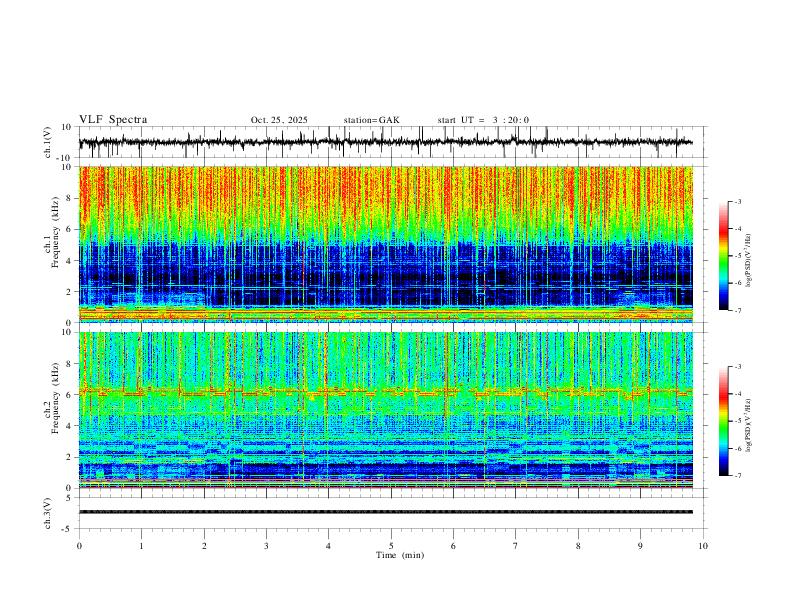Select the date text 'Oct. 25, 2025'
Screen dimensions: 792x612
tap(279, 120)
